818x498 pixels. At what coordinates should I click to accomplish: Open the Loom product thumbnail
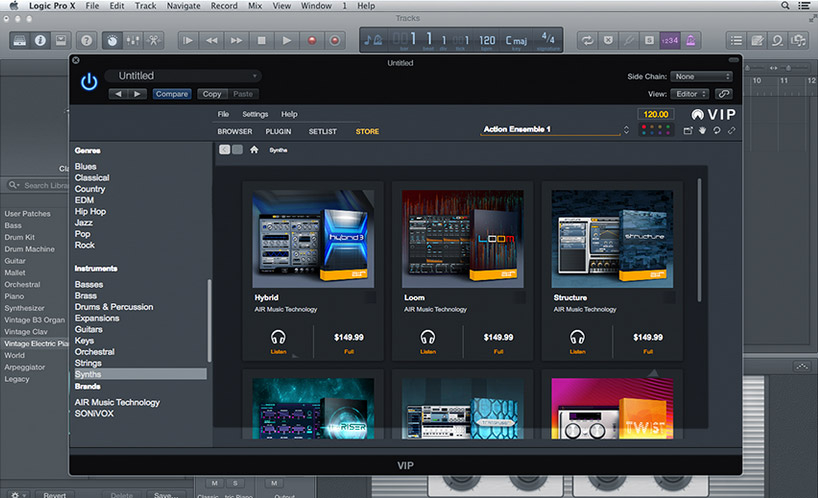click(463, 239)
